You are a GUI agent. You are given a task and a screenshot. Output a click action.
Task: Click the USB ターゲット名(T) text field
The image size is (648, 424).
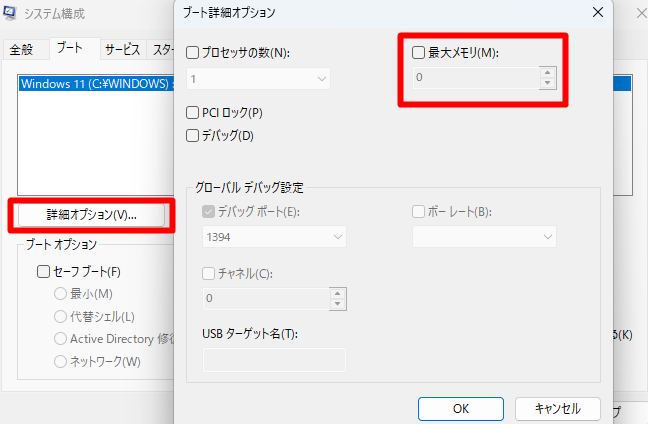[x=274, y=360]
